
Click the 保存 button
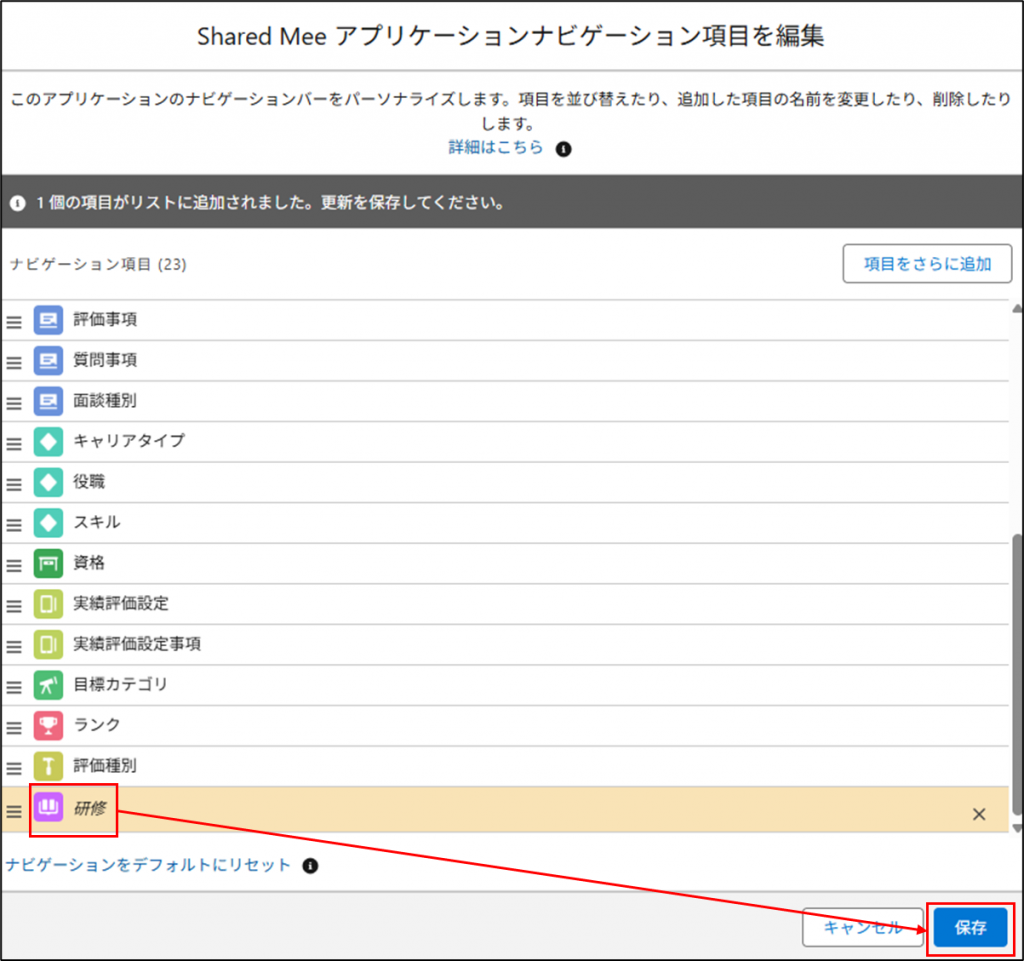pos(970,927)
